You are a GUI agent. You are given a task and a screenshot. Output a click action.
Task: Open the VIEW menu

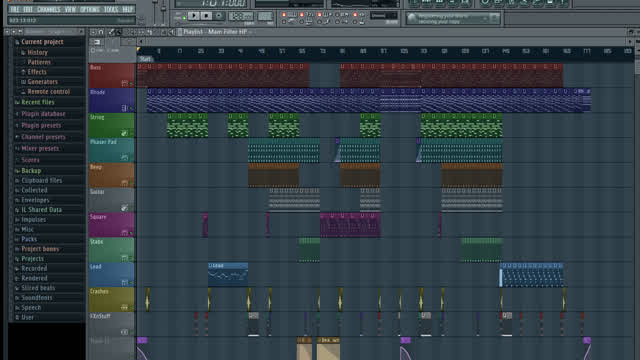pyautogui.click(x=70, y=9)
